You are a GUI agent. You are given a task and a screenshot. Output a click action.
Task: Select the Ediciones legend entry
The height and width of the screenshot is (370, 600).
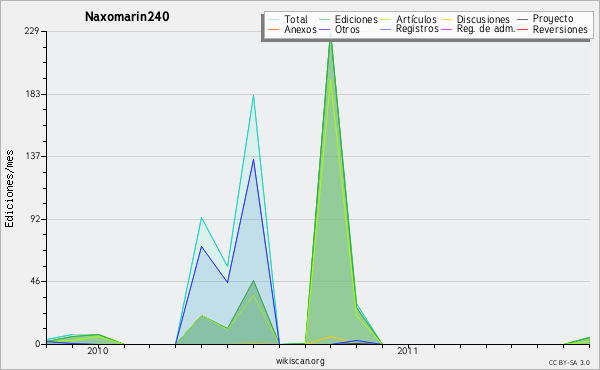point(356,19)
